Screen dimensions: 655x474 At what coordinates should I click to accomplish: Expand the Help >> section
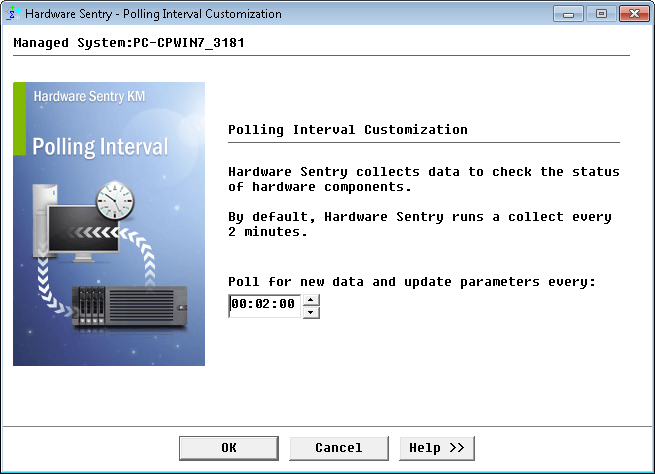437,448
